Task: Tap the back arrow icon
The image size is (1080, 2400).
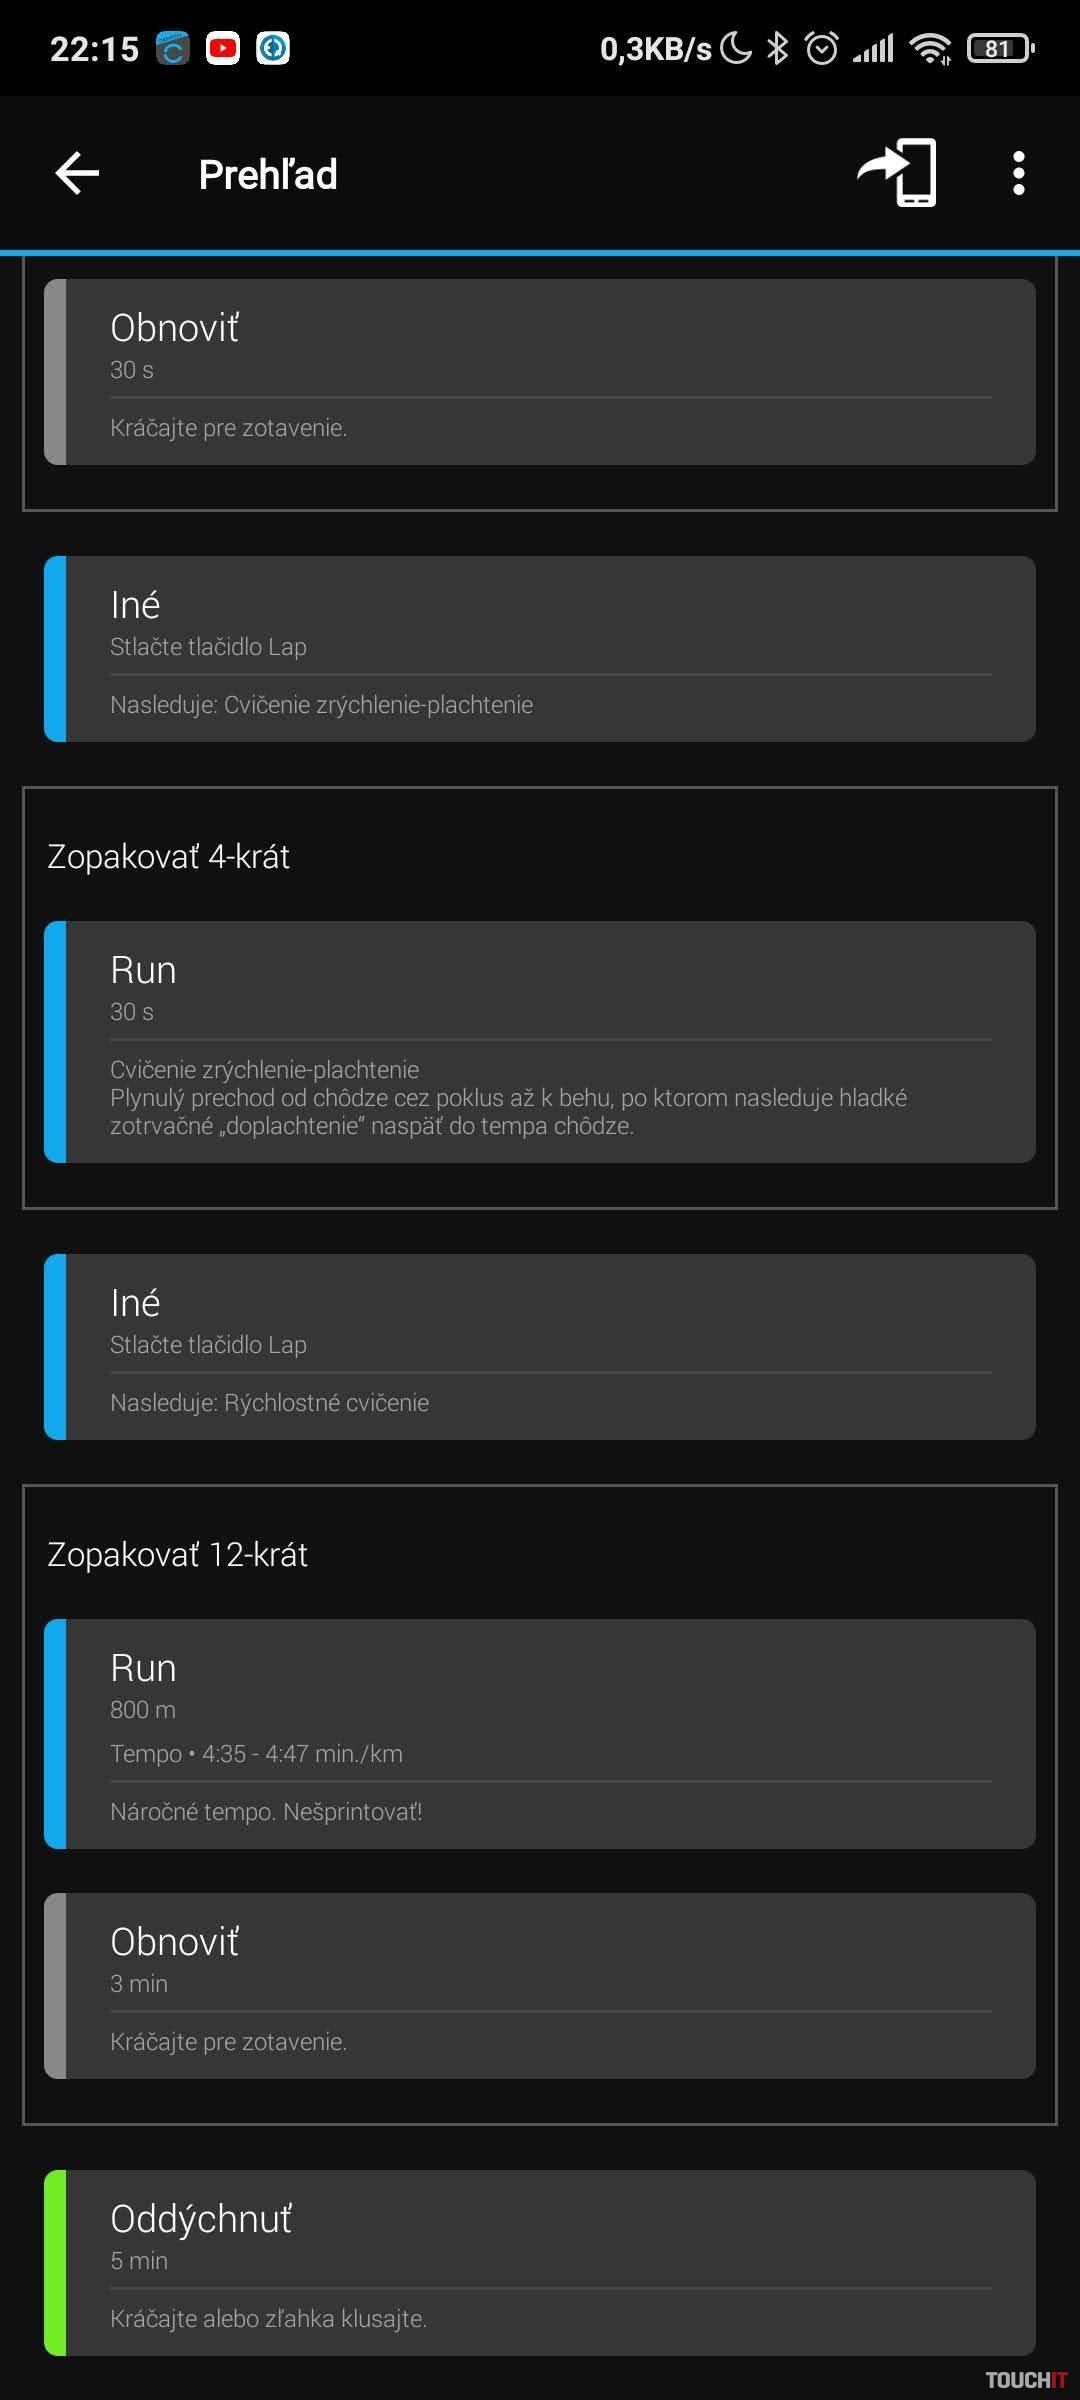Action: pyautogui.click(x=77, y=173)
